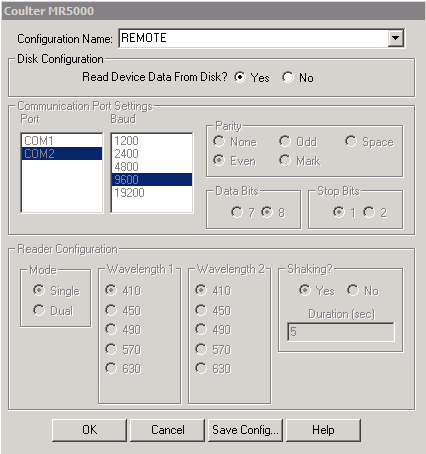Click the Duration (sec) input field
Viewport: 426px width, 454px height.
(341, 332)
